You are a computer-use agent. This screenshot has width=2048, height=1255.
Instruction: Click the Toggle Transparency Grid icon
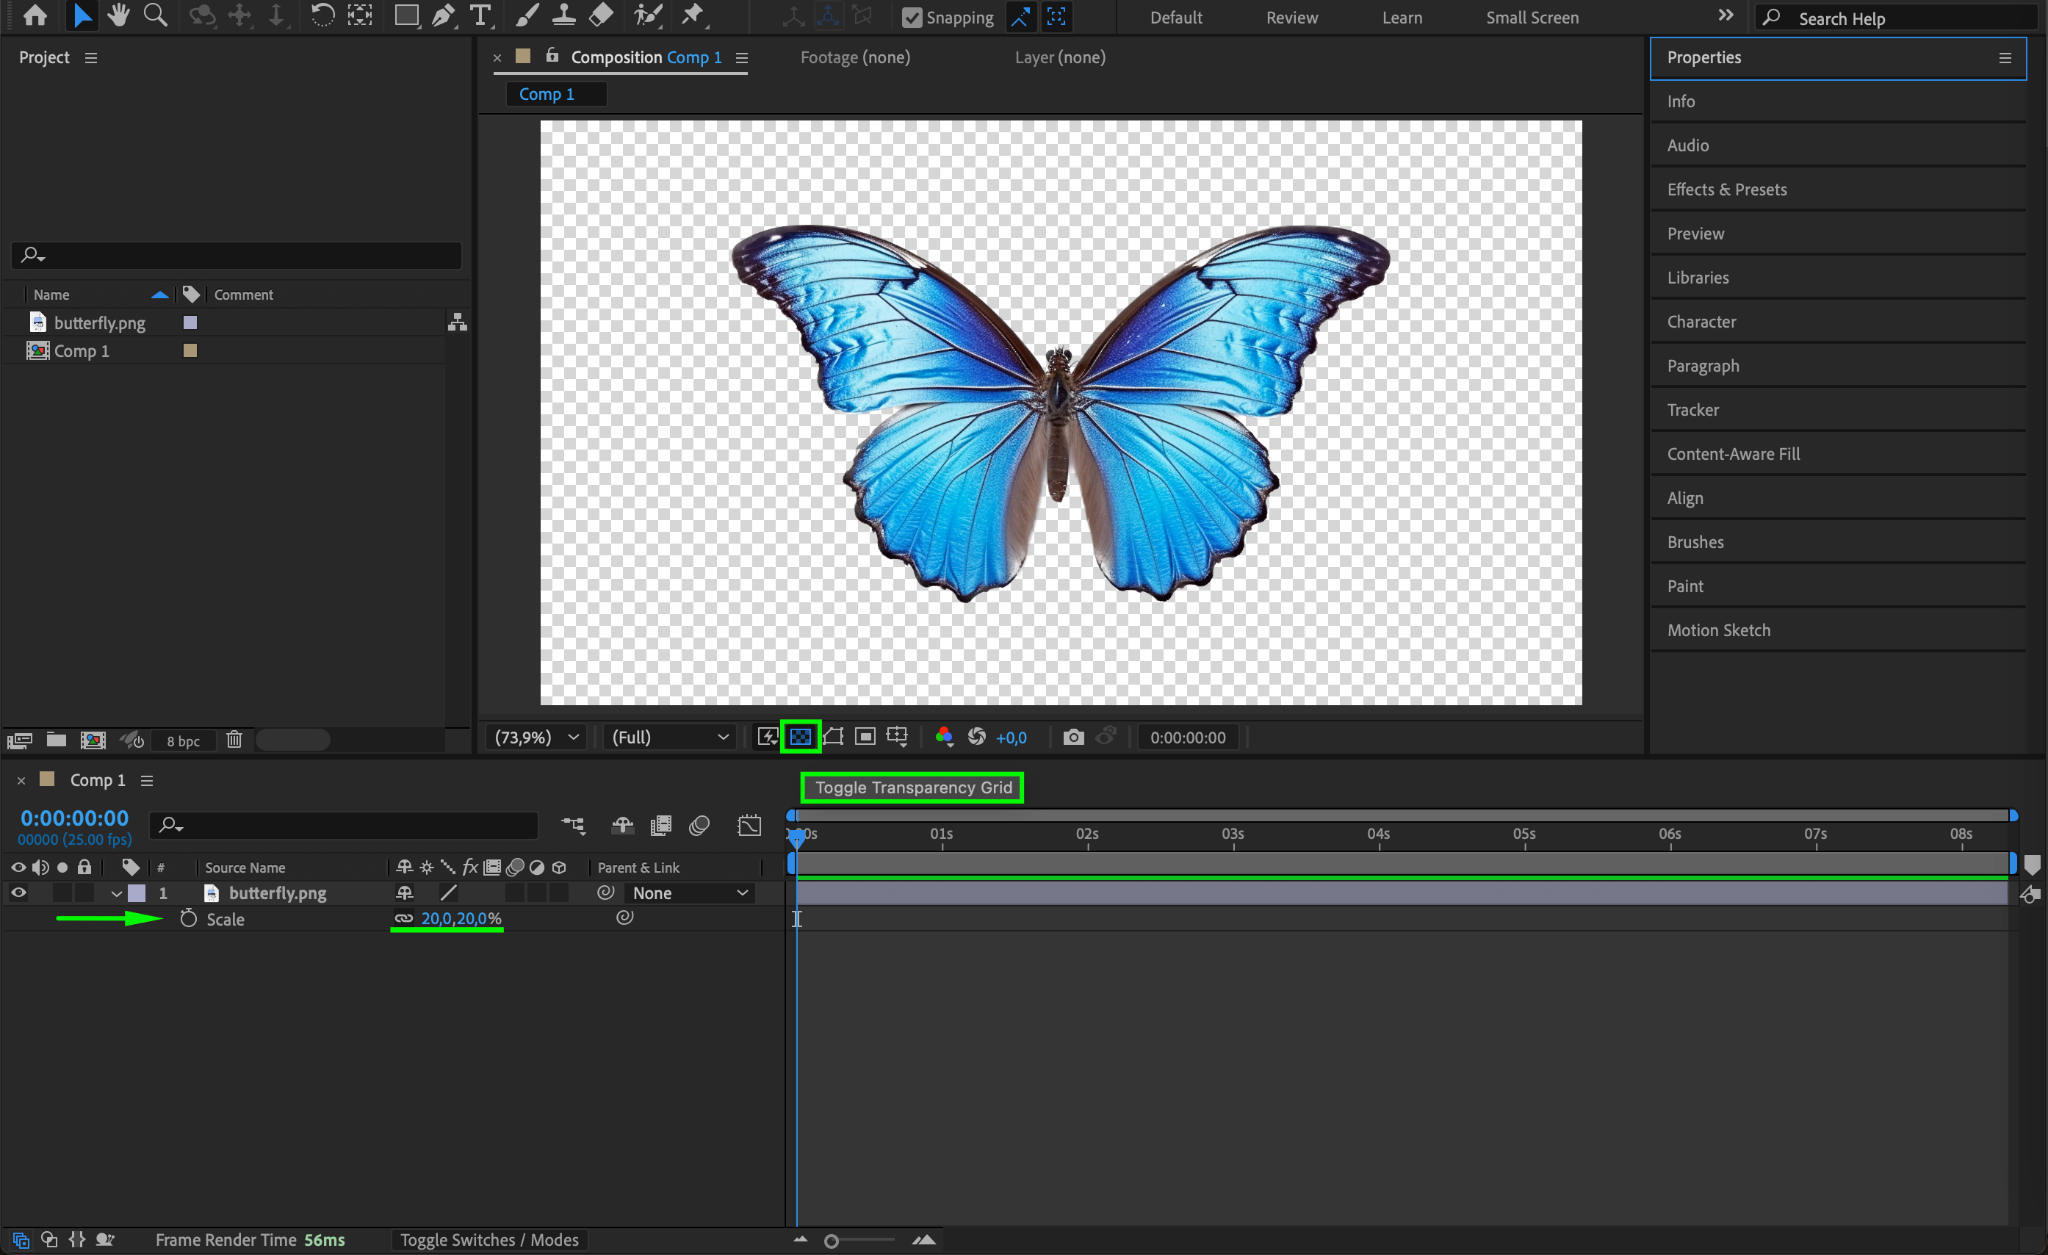(800, 737)
